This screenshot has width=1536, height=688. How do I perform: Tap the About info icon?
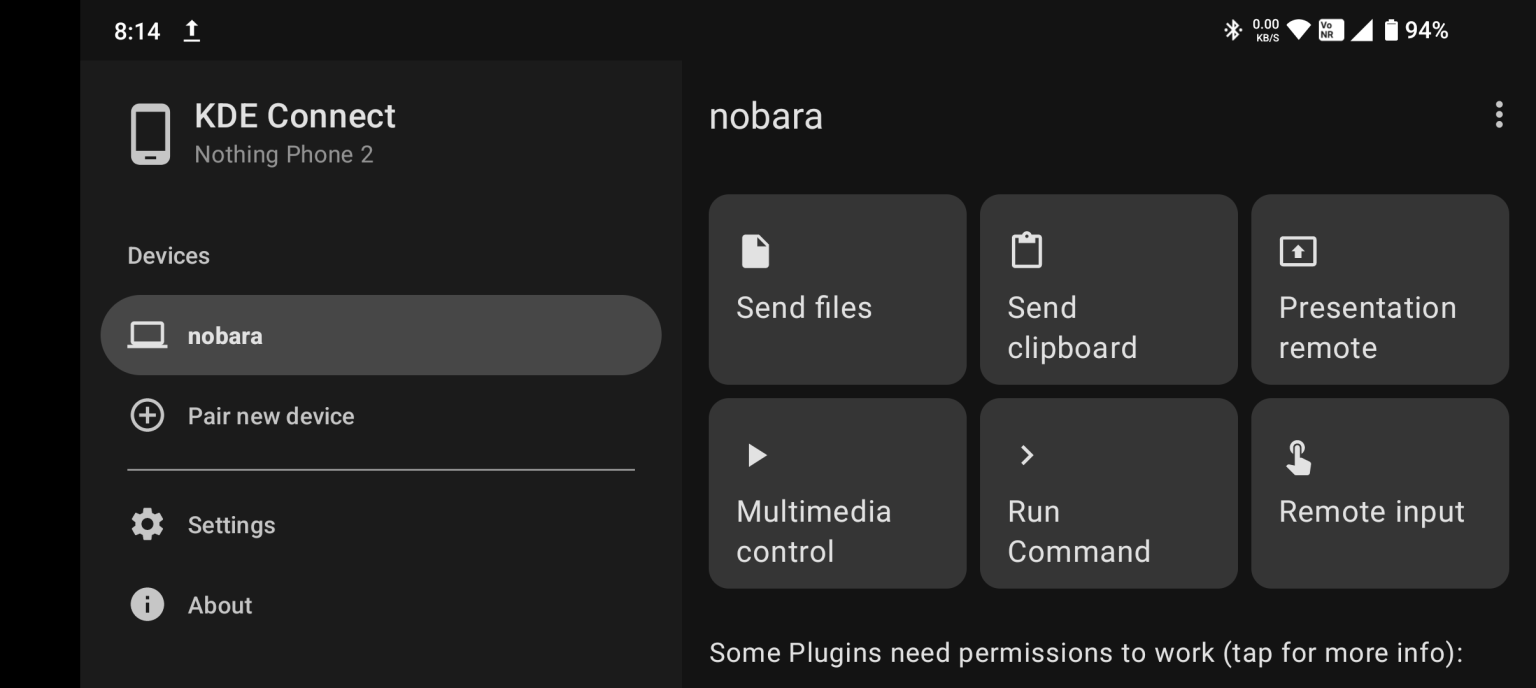point(147,604)
